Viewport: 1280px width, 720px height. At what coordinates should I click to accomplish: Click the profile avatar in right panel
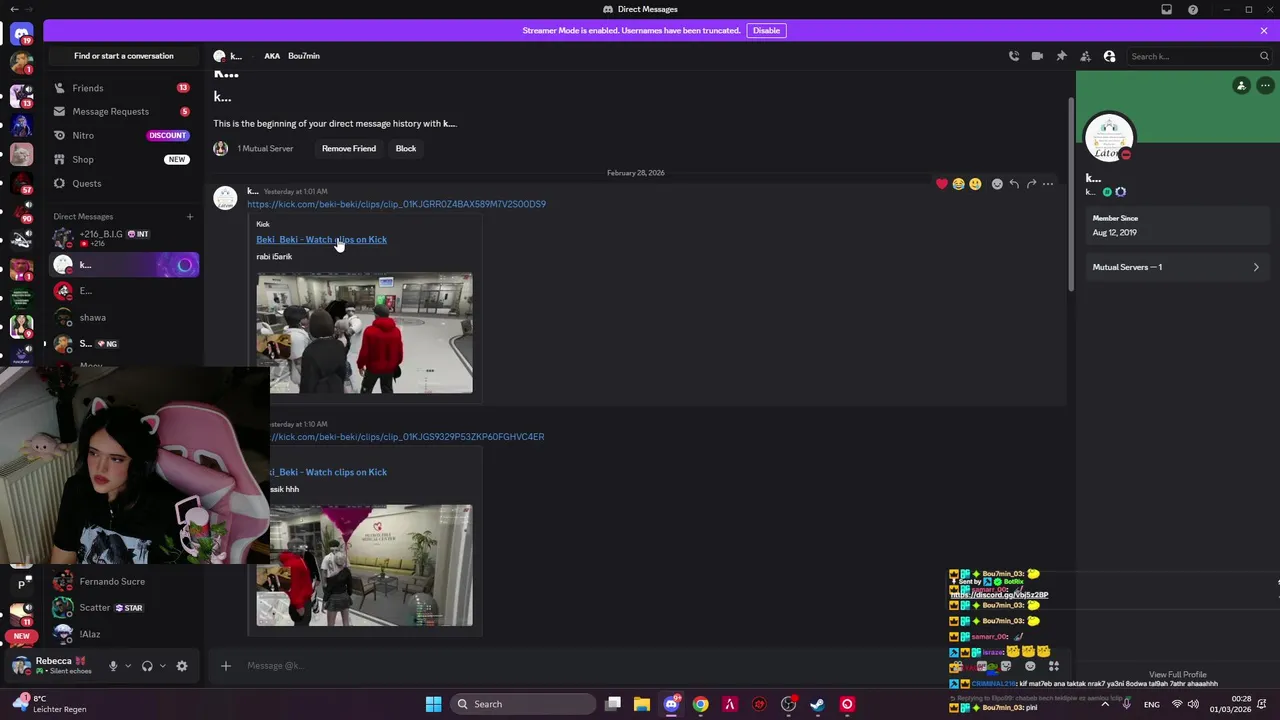point(1109,138)
